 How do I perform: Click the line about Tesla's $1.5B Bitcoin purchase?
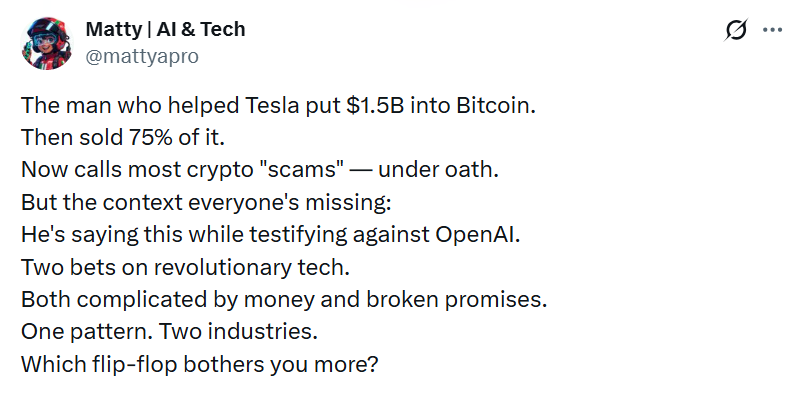[x=278, y=106]
